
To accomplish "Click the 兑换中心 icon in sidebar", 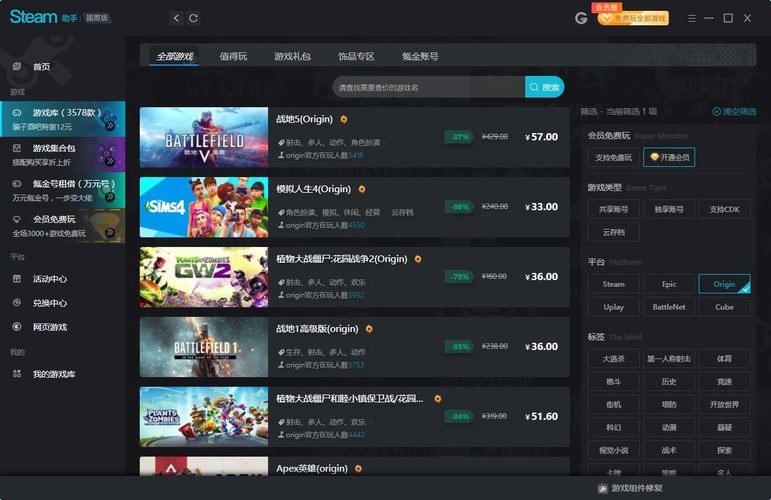I will coord(17,303).
